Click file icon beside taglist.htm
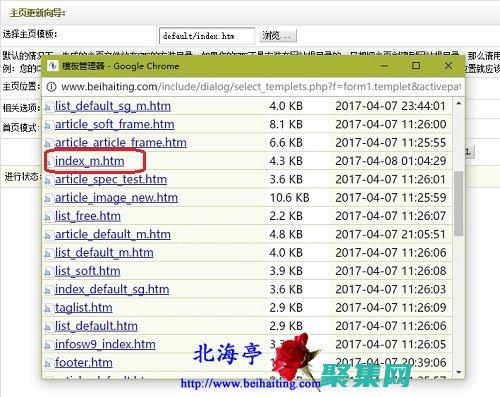The height and width of the screenshot is (397, 500). (x=49, y=308)
